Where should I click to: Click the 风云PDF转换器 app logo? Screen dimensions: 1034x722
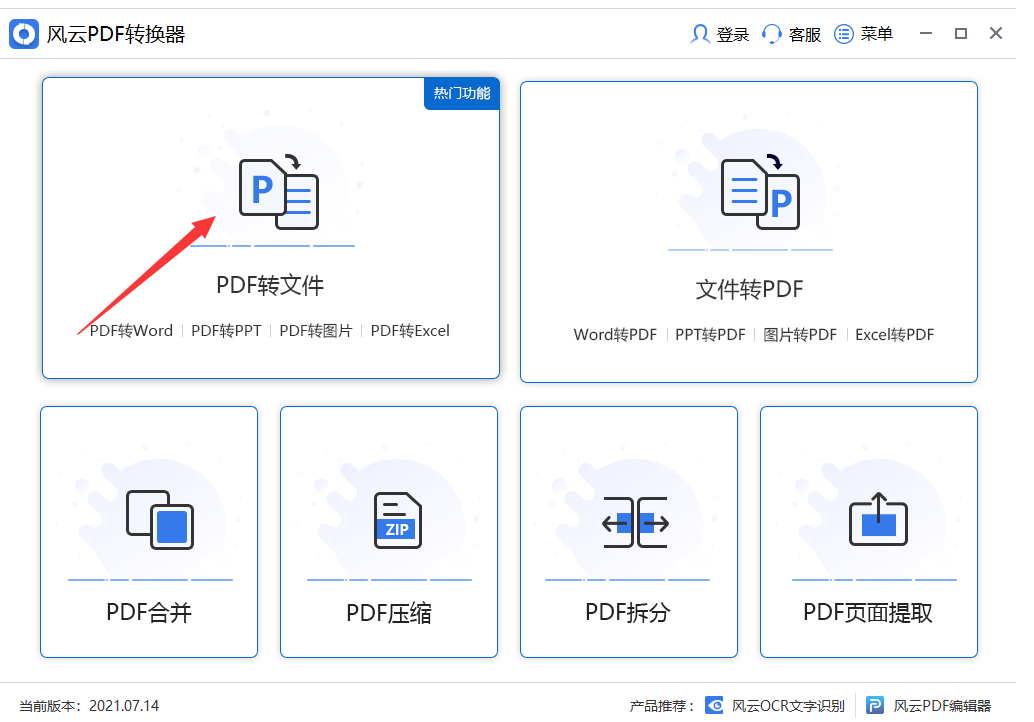click(24, 34)
